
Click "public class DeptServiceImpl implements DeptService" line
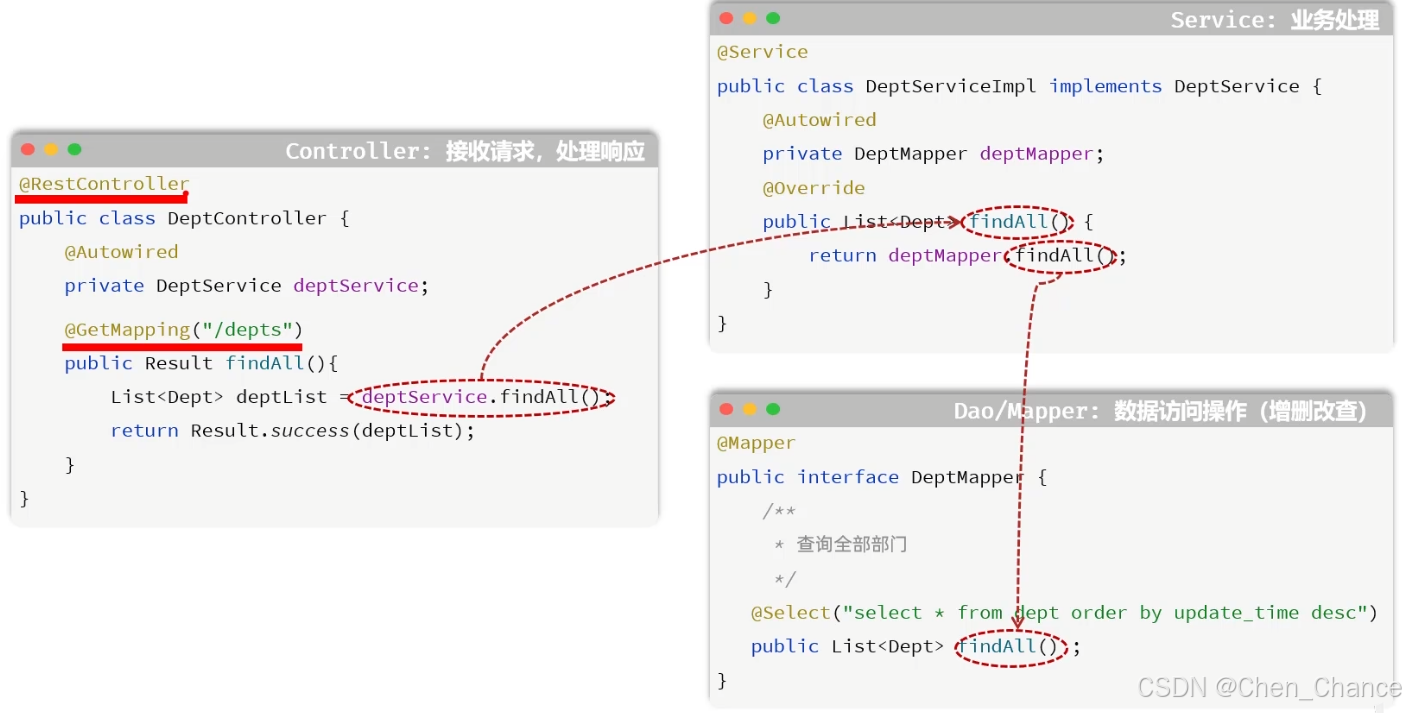[x=1019, y=86]
